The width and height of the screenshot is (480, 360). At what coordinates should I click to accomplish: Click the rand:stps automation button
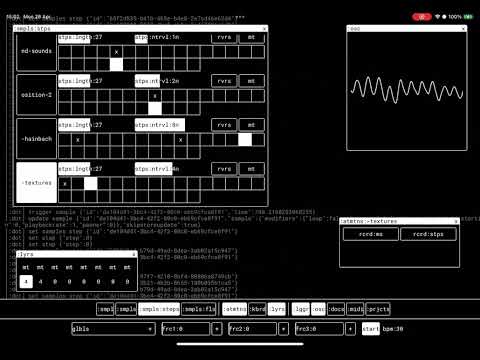(x=428, y=234)
